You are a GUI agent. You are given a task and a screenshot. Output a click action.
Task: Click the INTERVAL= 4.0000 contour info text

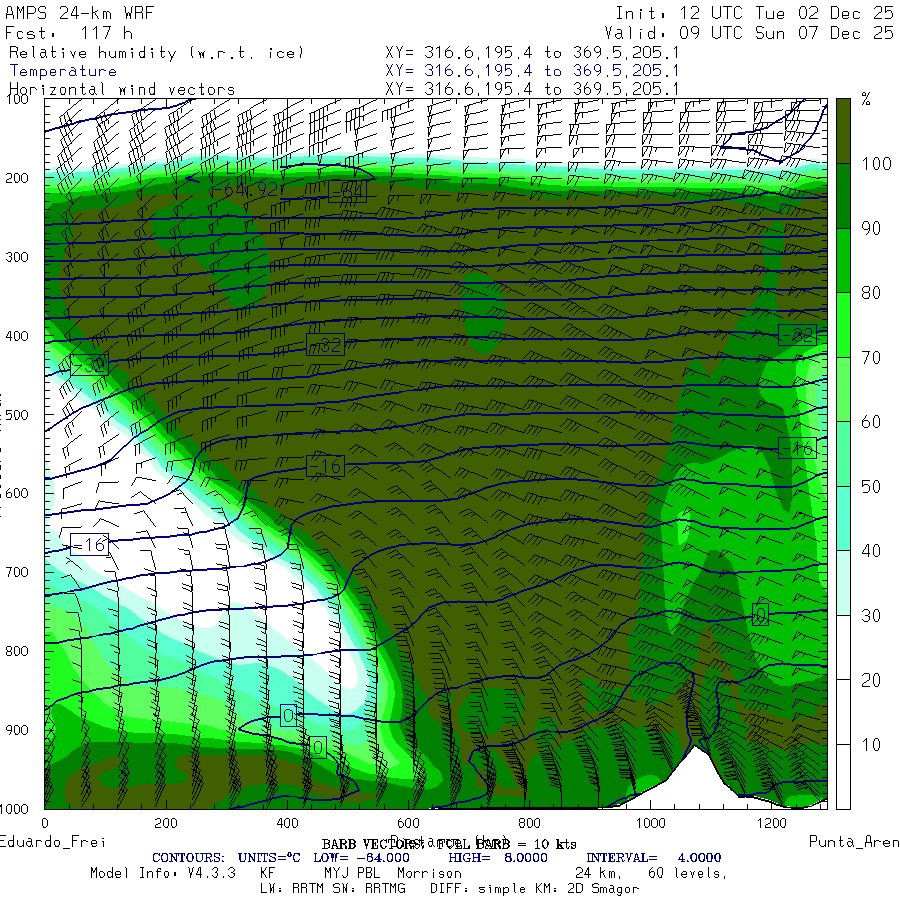tap(653, 858)
